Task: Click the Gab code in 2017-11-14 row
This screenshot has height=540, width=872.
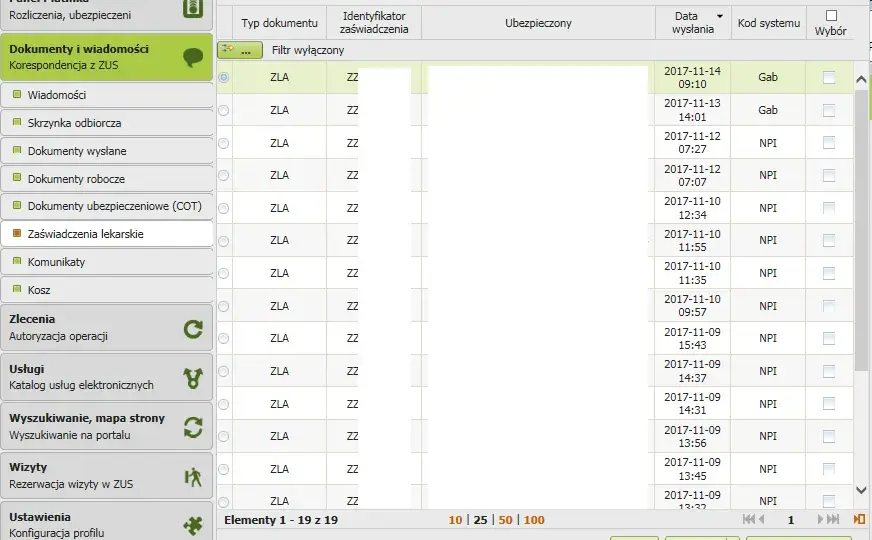Action: click(x=768, y=77)
